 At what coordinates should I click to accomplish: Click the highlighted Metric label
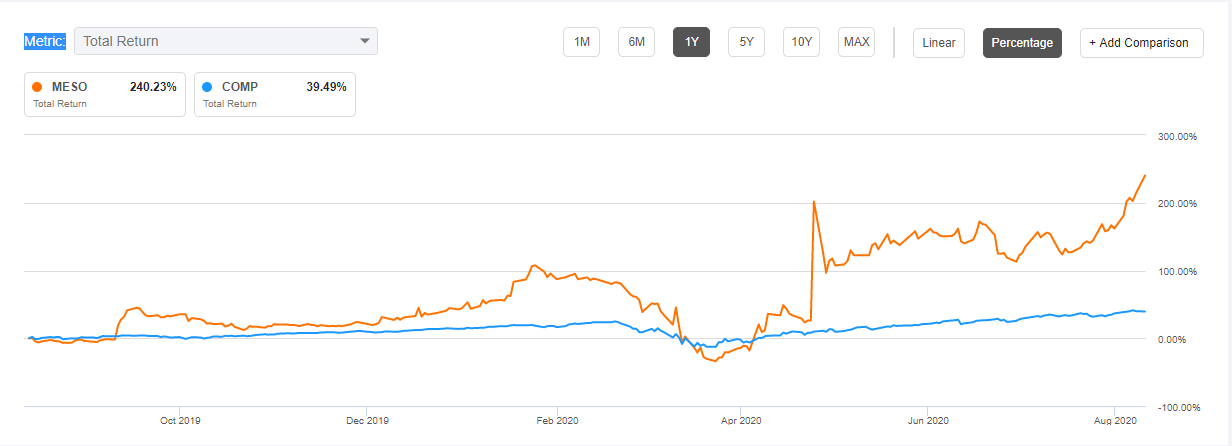click(x=45, y=41)
